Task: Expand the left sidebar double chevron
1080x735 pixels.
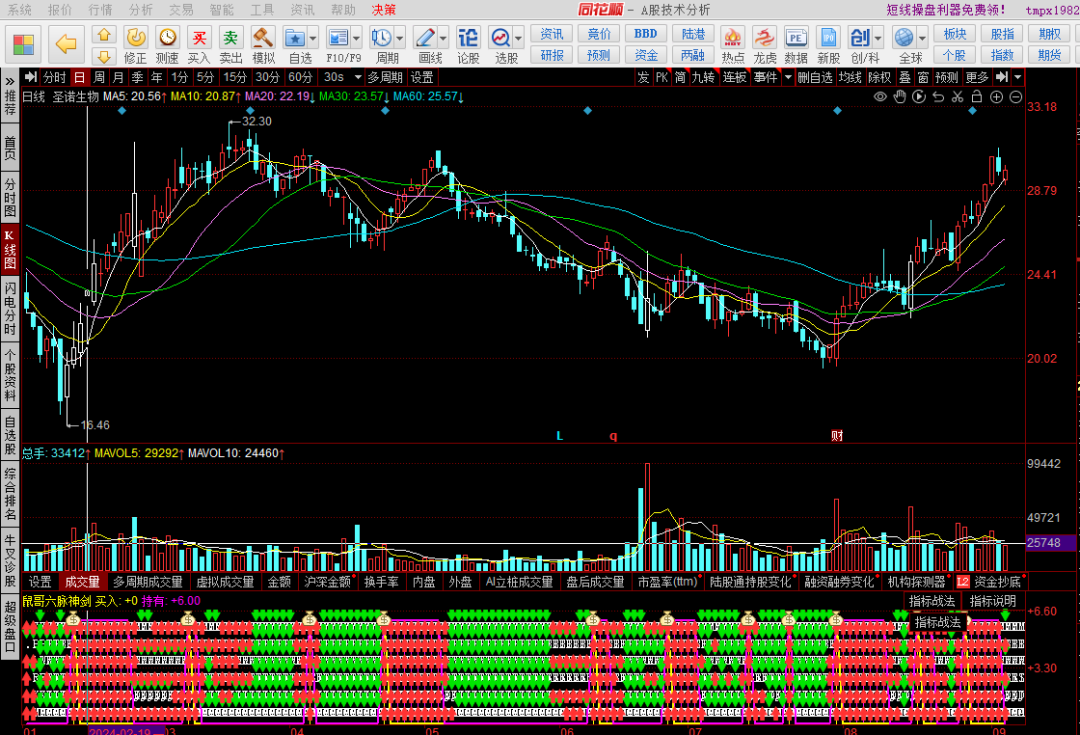Action: (x=10, y=81)
